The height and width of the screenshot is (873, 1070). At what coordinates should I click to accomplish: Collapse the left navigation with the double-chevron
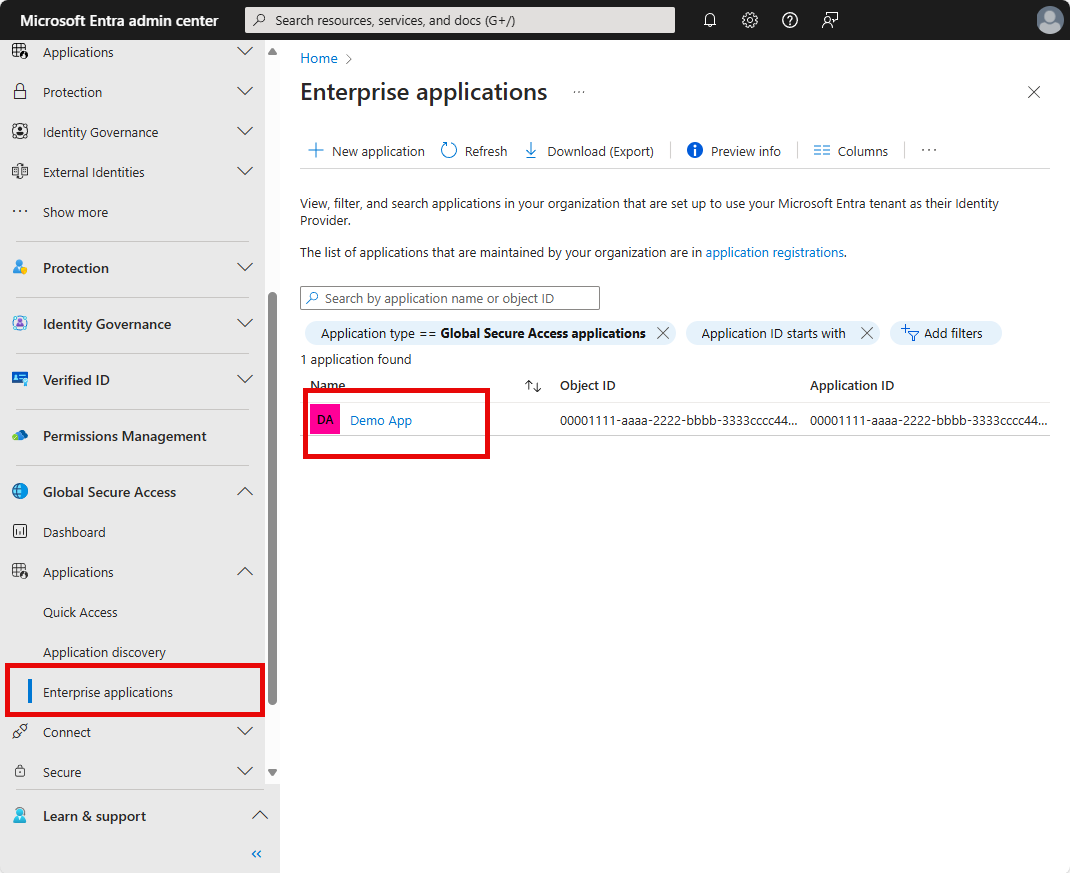(x=256, y=853)
